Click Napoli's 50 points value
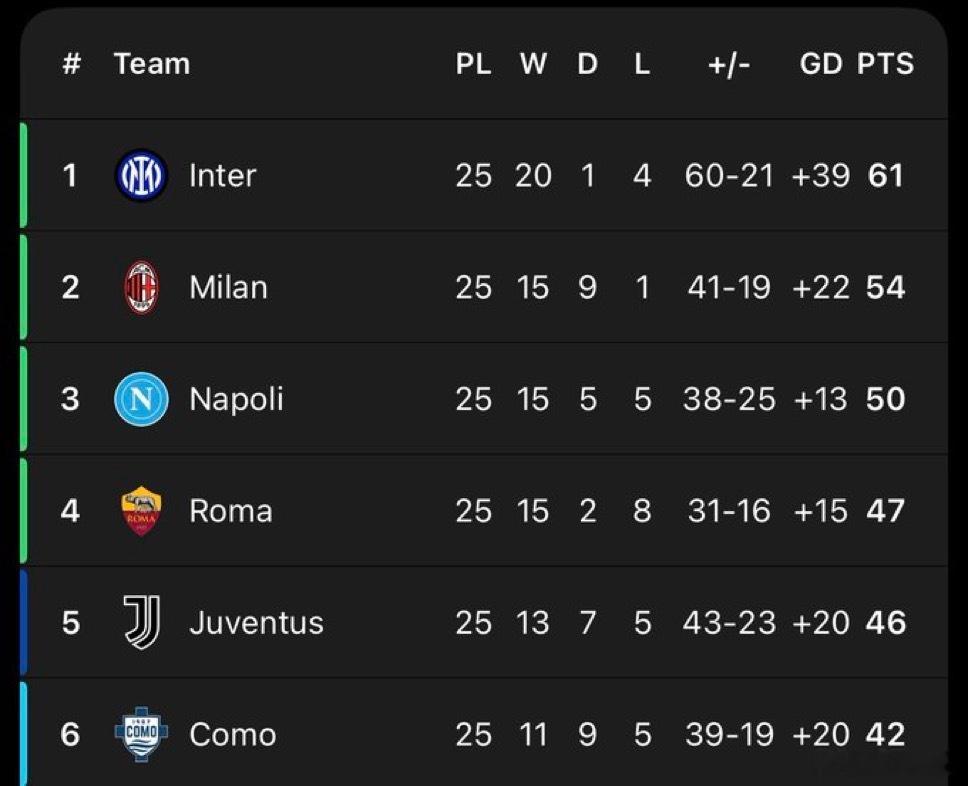The height and width of the screenshot is (786, 968). tap(885, 399)
